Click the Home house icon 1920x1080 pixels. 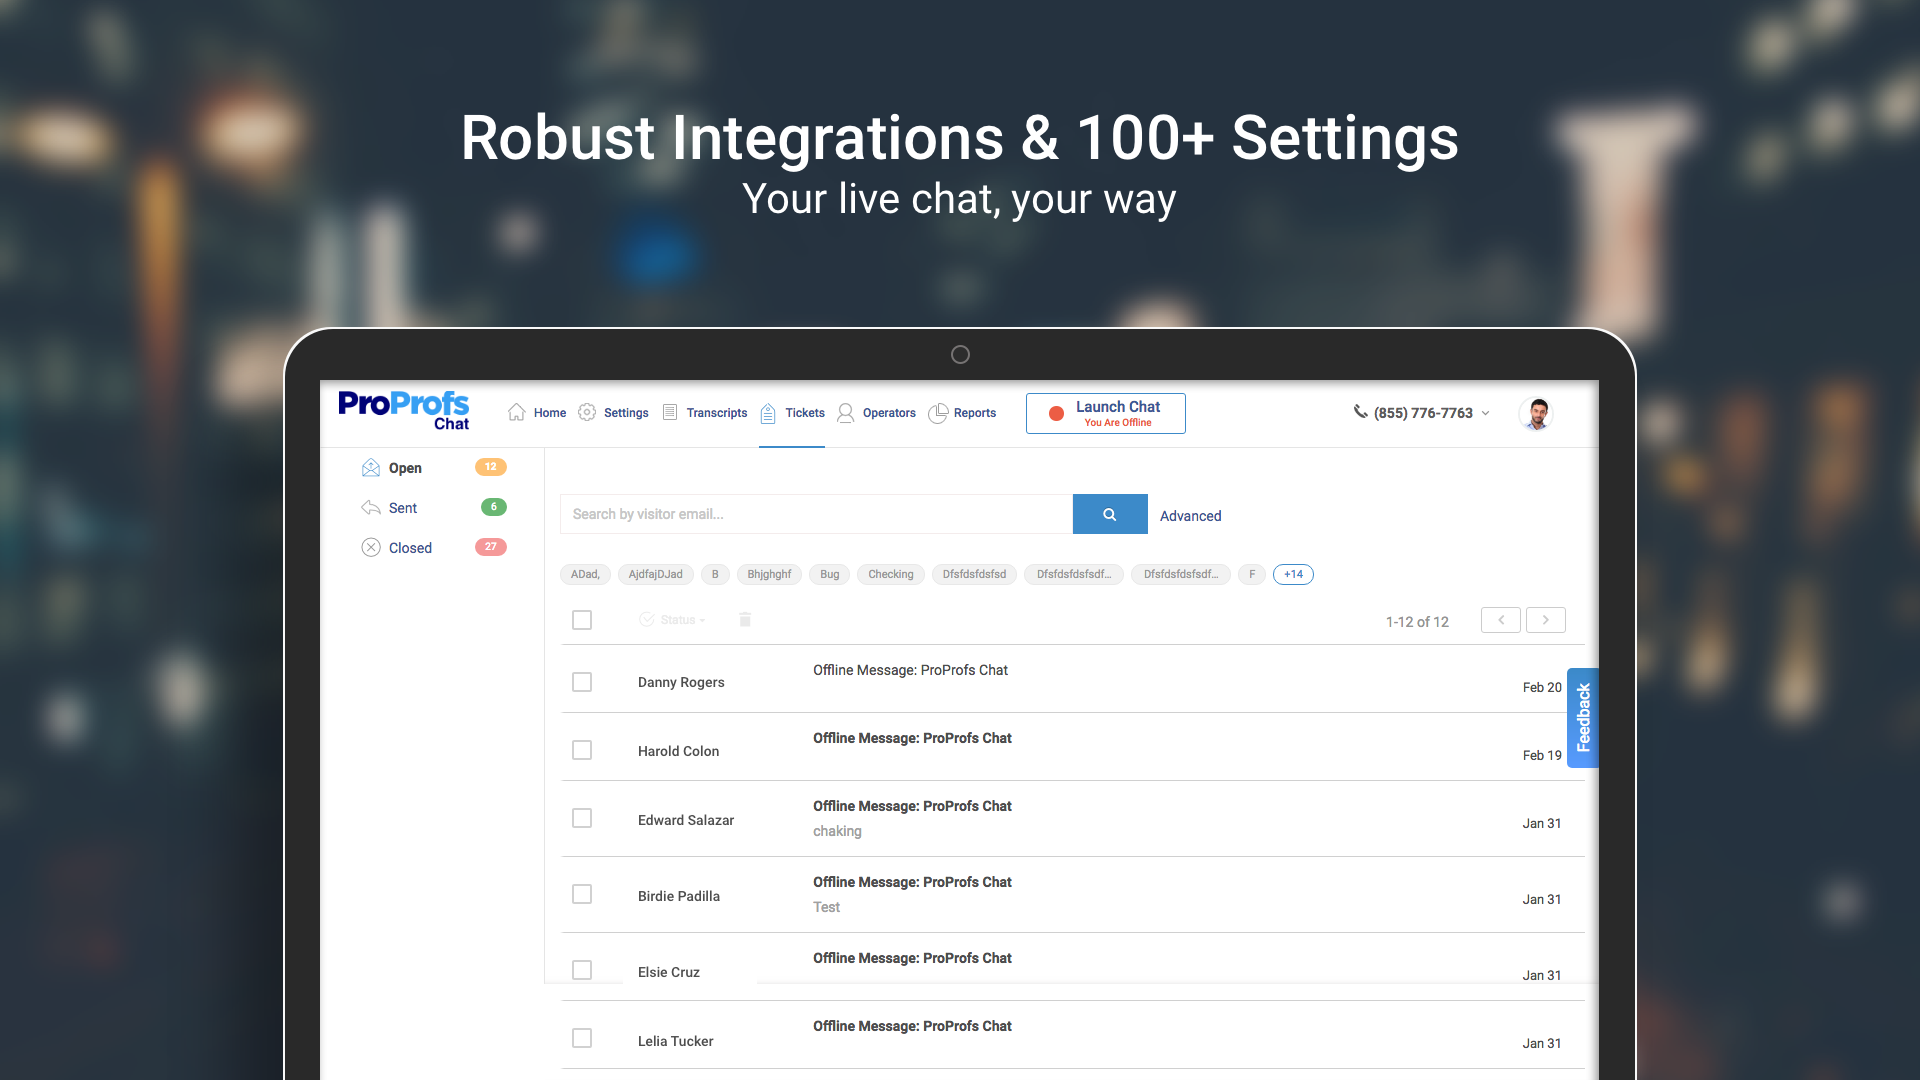pos(516,412)
